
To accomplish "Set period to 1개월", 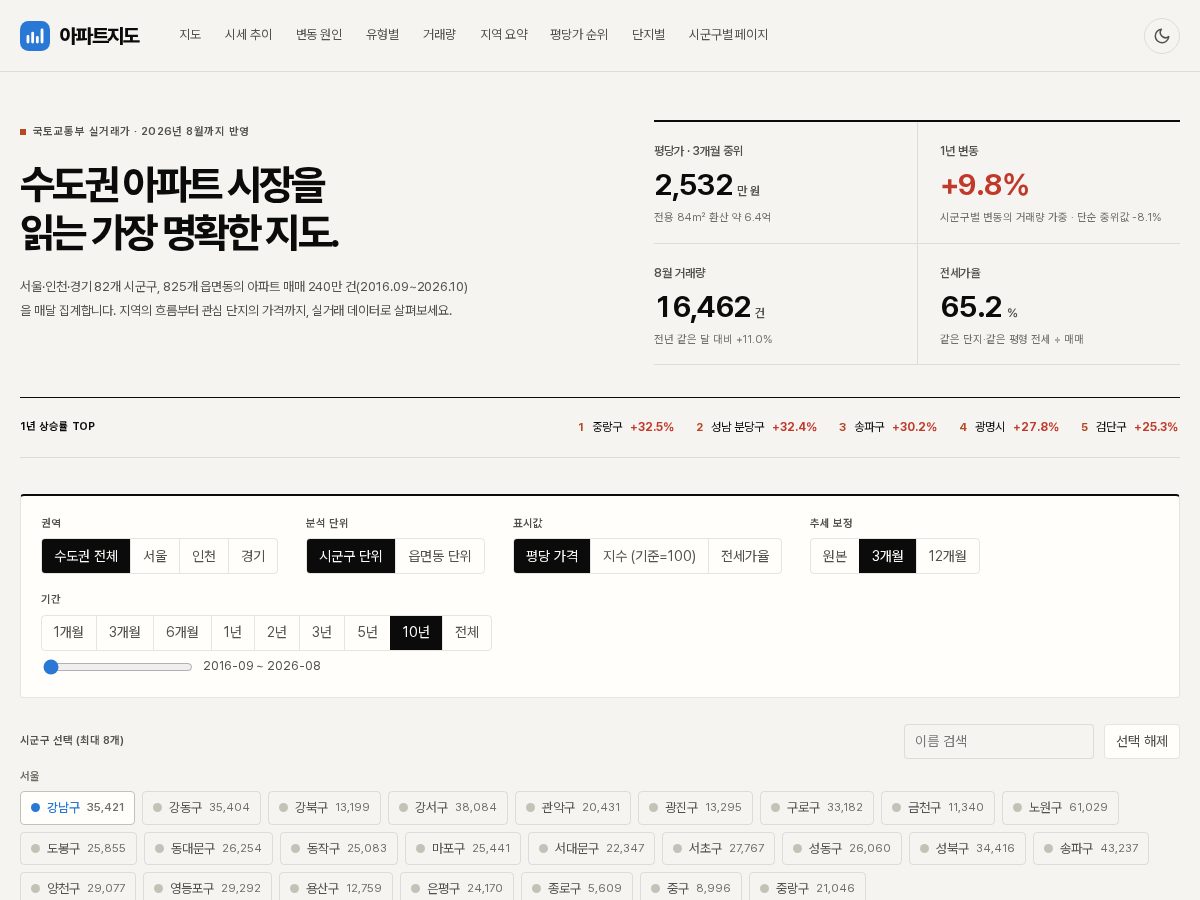I will pyautogui.click(x=69, y=633).
